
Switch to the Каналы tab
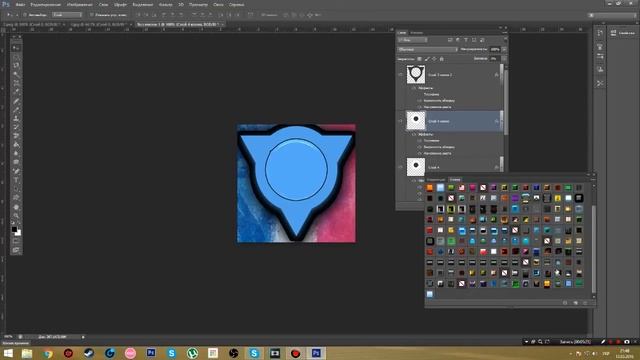coord(416,33)
